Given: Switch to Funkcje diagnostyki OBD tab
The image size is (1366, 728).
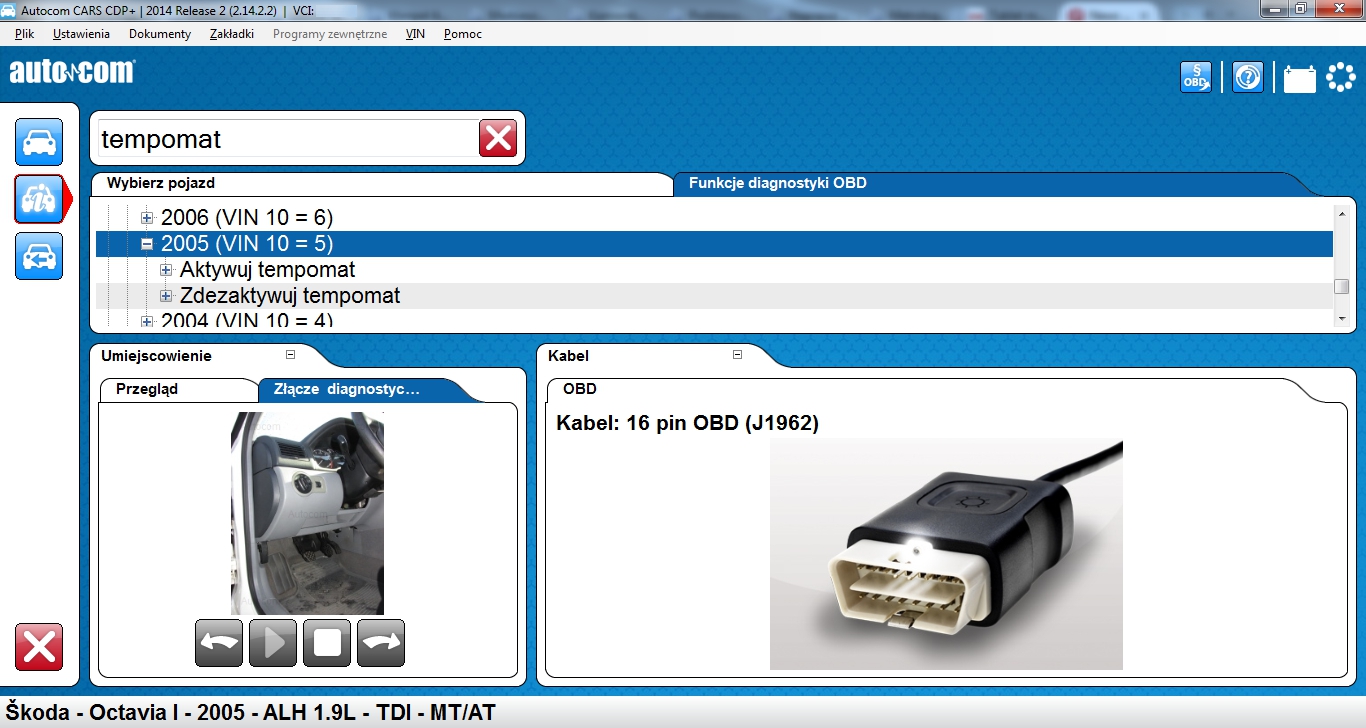Looking at the screenshot, I should coord(778,184).
